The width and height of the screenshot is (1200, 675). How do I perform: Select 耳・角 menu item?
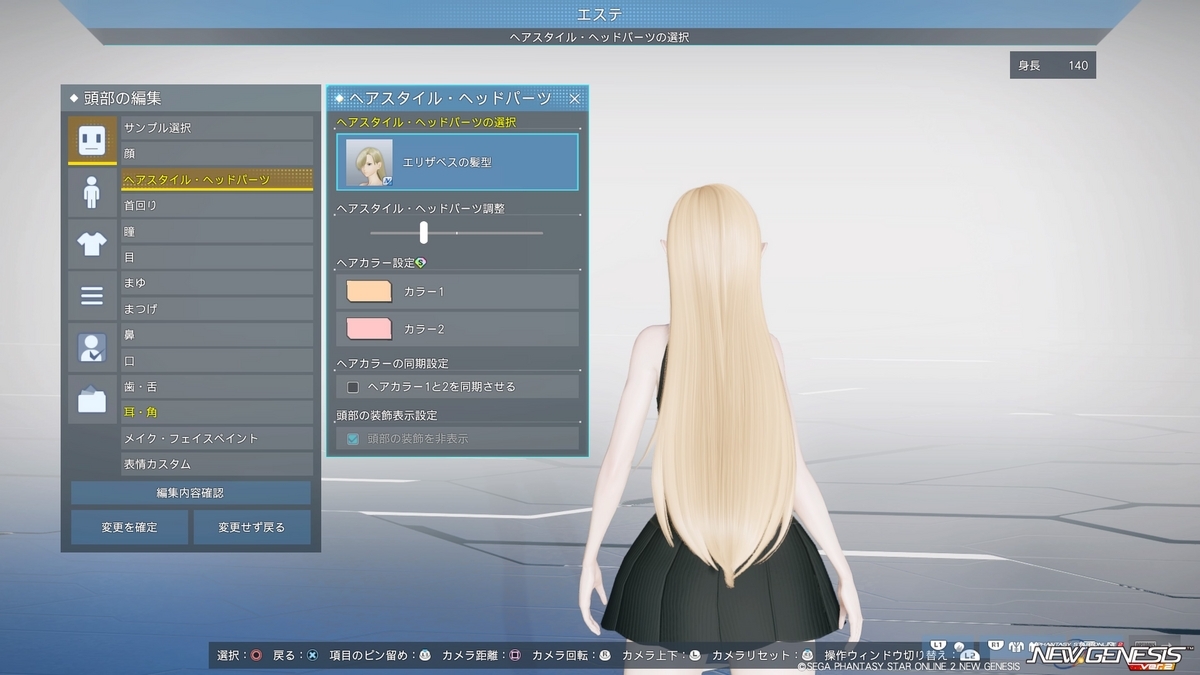click(217, 413)
